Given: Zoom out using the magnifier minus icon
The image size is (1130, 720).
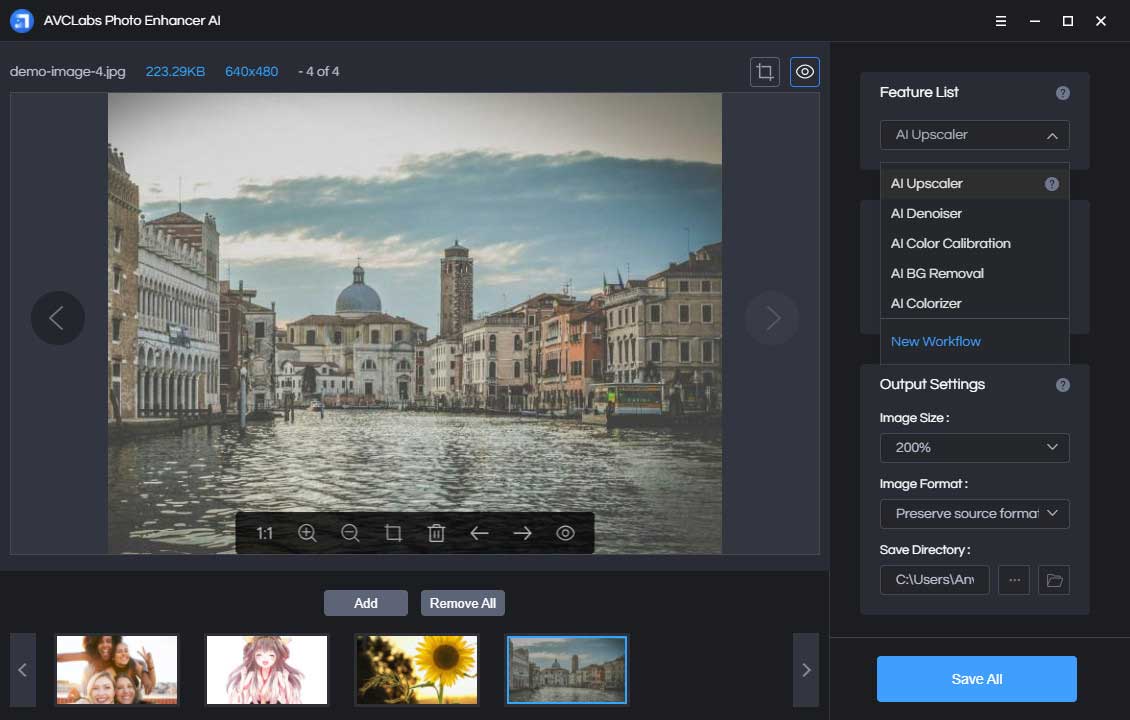Looking at the screenshot, I should coord(350,533).
